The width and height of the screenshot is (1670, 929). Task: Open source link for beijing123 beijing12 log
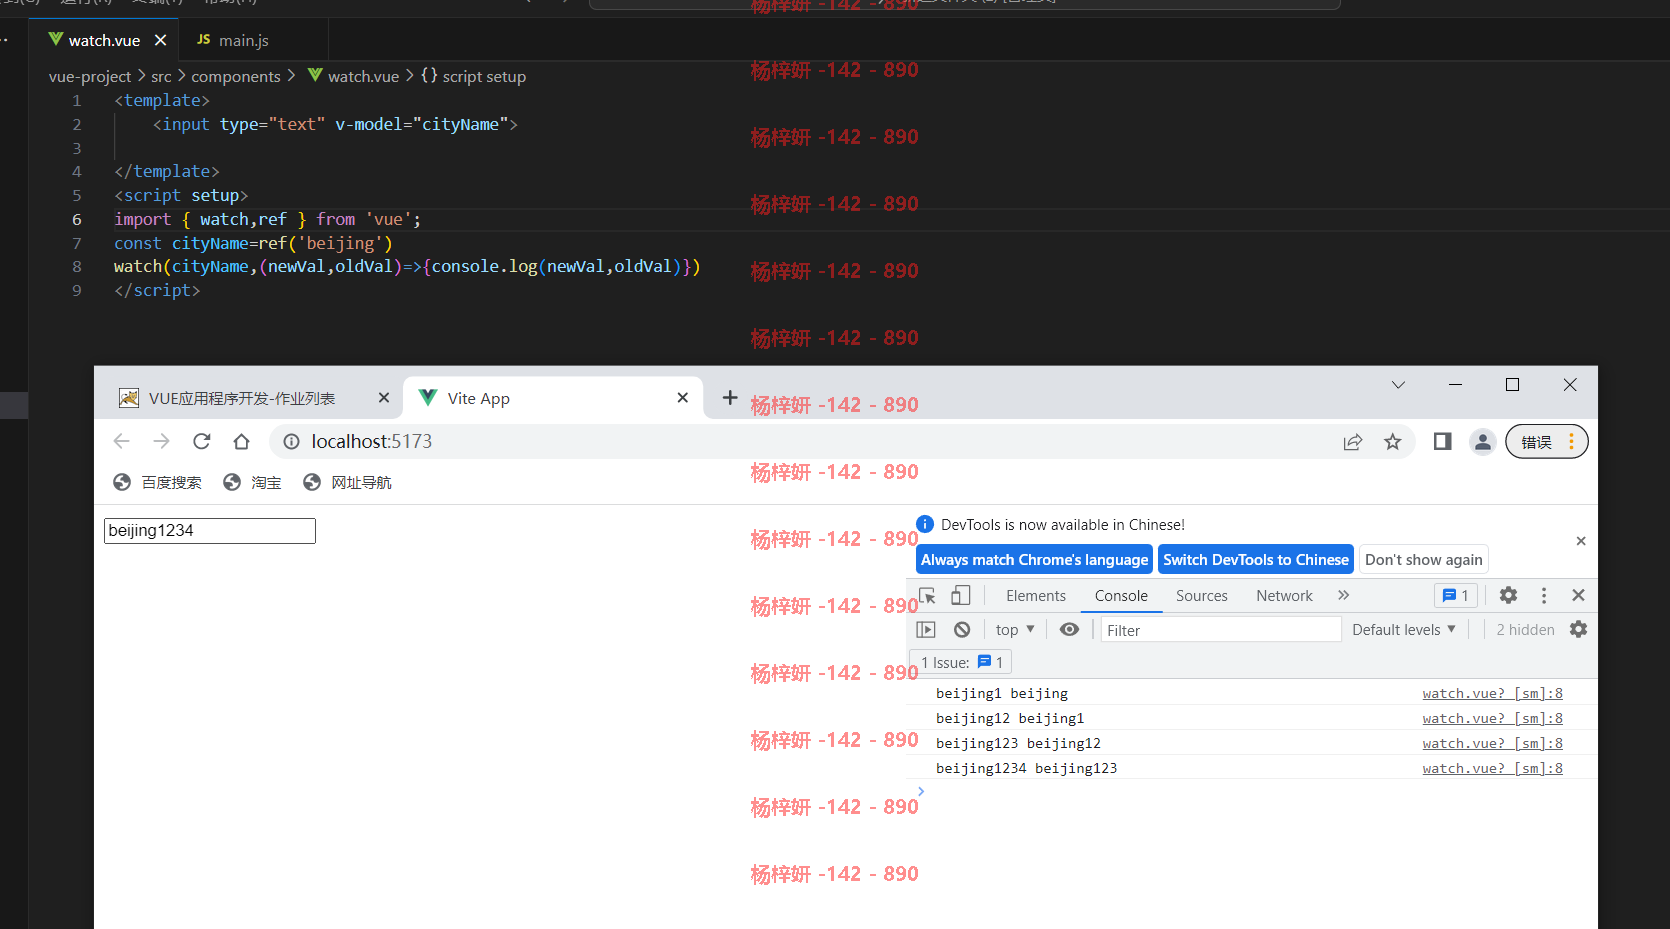coord(1492,743)
